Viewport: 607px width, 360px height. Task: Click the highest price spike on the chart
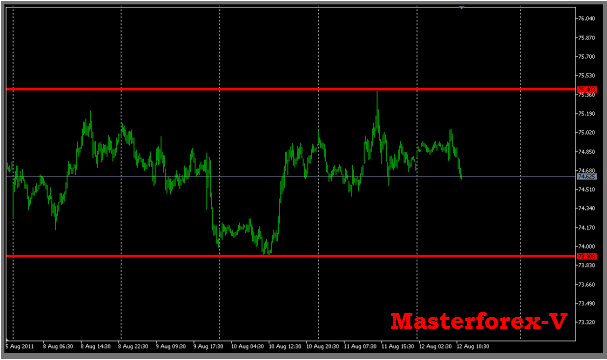tap(377, 94)
